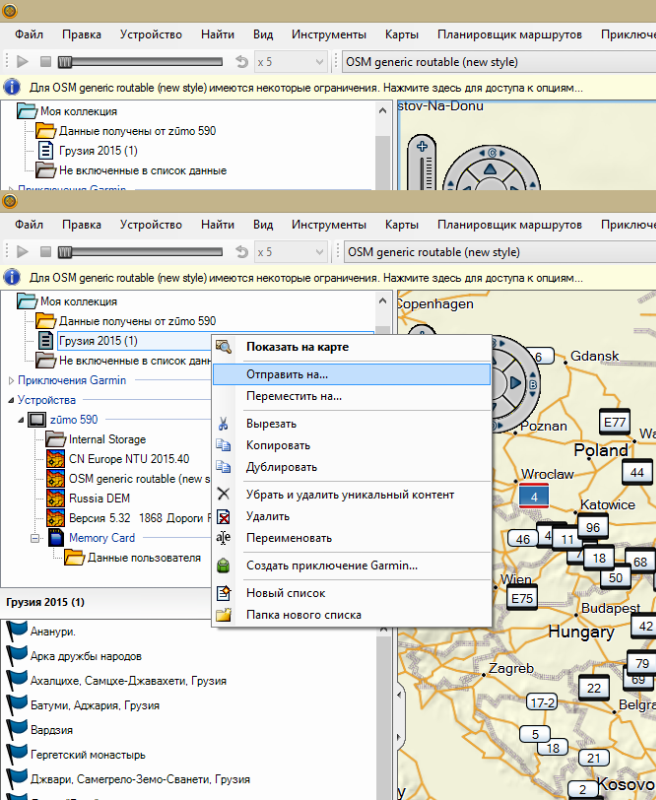Open map product dropdown in lower window
Screen dimensions: 656x800
coord(500,252)
